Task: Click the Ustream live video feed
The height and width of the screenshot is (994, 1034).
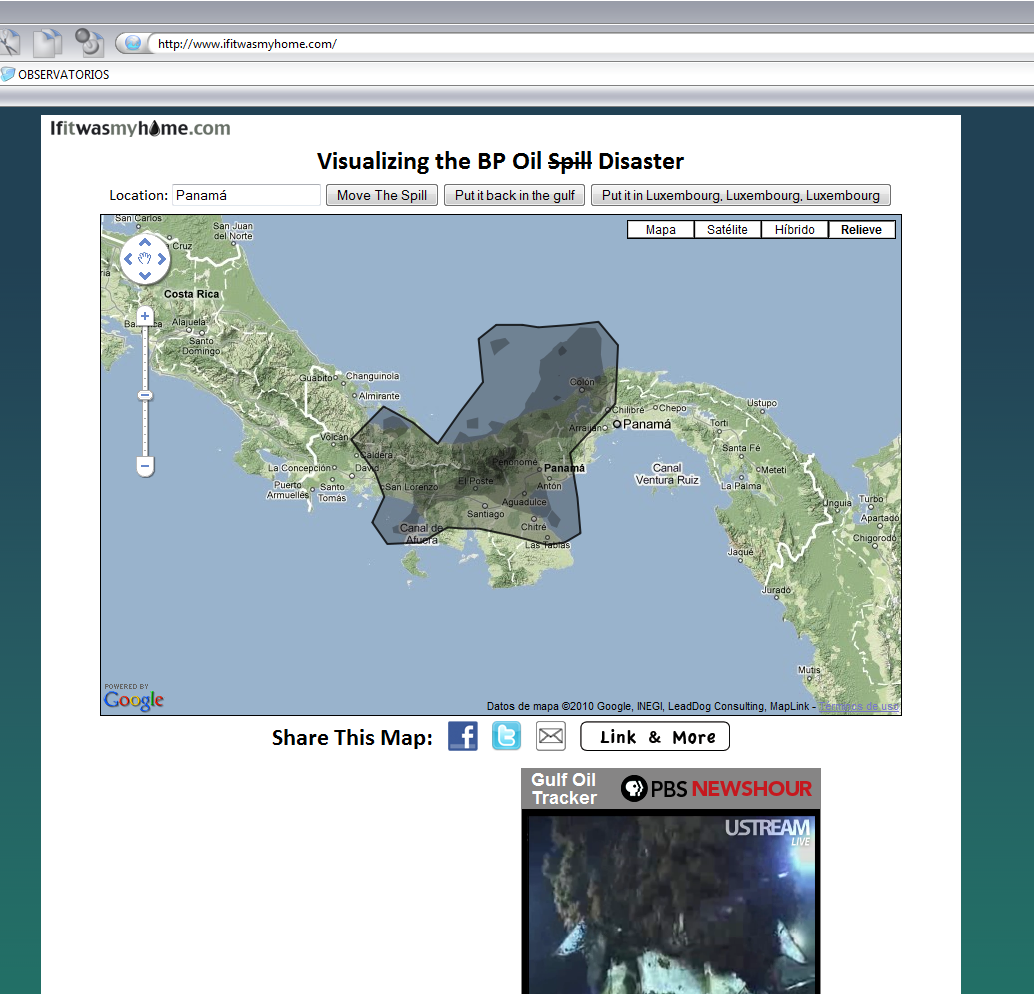Action: click(x=671, y=904)
